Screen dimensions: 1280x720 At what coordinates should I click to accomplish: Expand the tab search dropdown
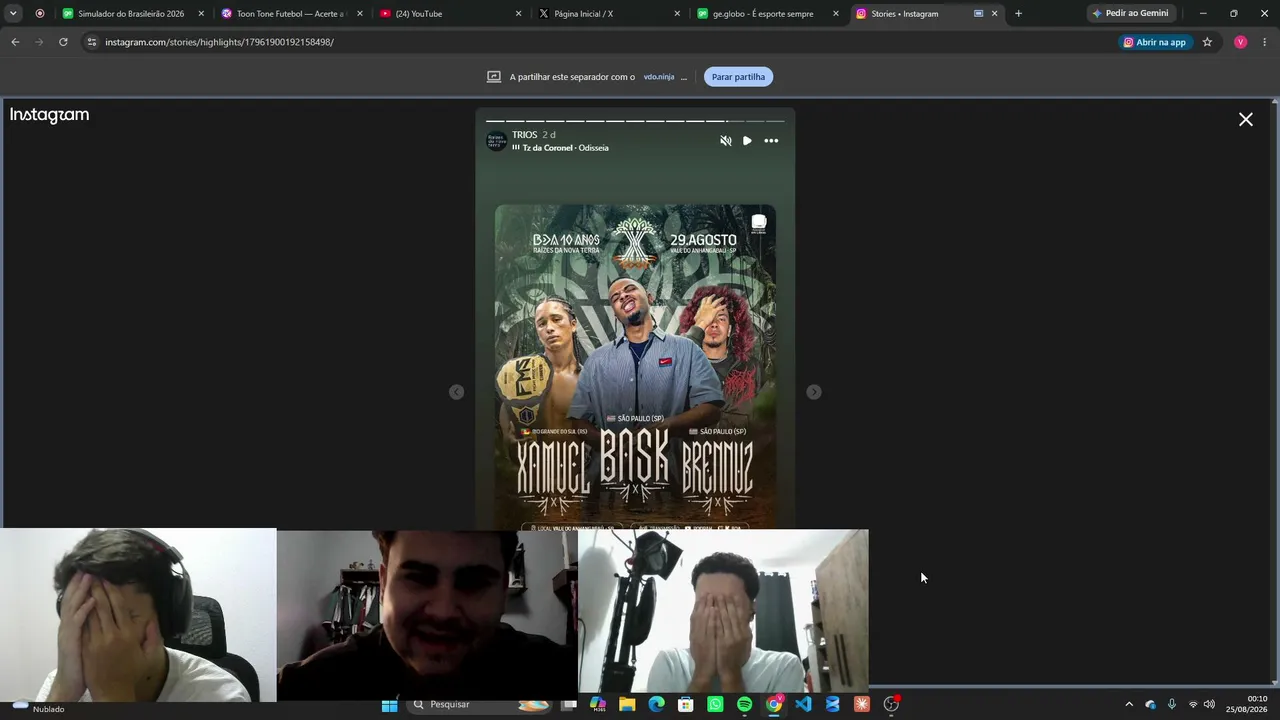click(x=13, y=14)
